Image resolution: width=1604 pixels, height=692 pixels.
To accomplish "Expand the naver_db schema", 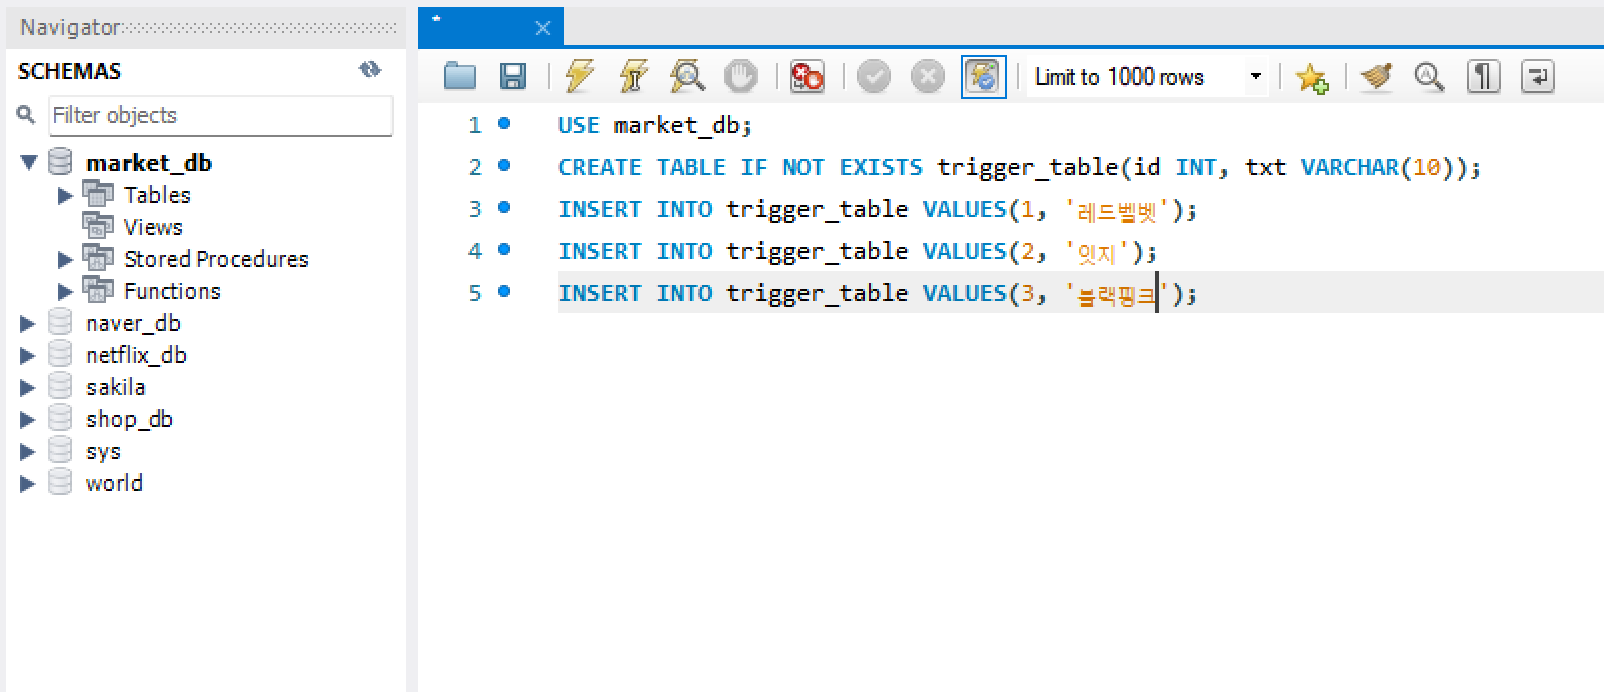I will (x=28, y=323).
